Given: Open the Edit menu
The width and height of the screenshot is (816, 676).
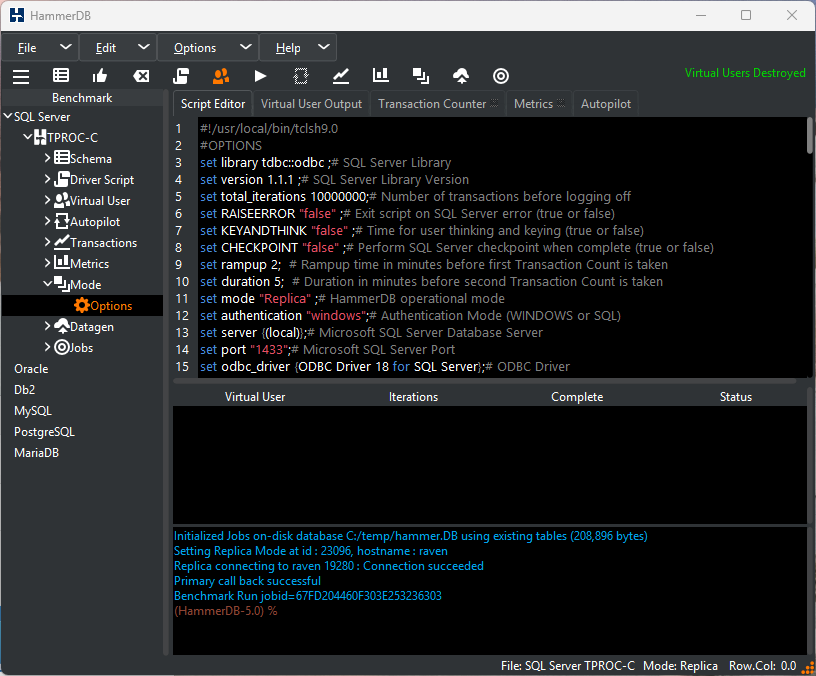Looking at the screenshot, I should (x=118, y=47).
